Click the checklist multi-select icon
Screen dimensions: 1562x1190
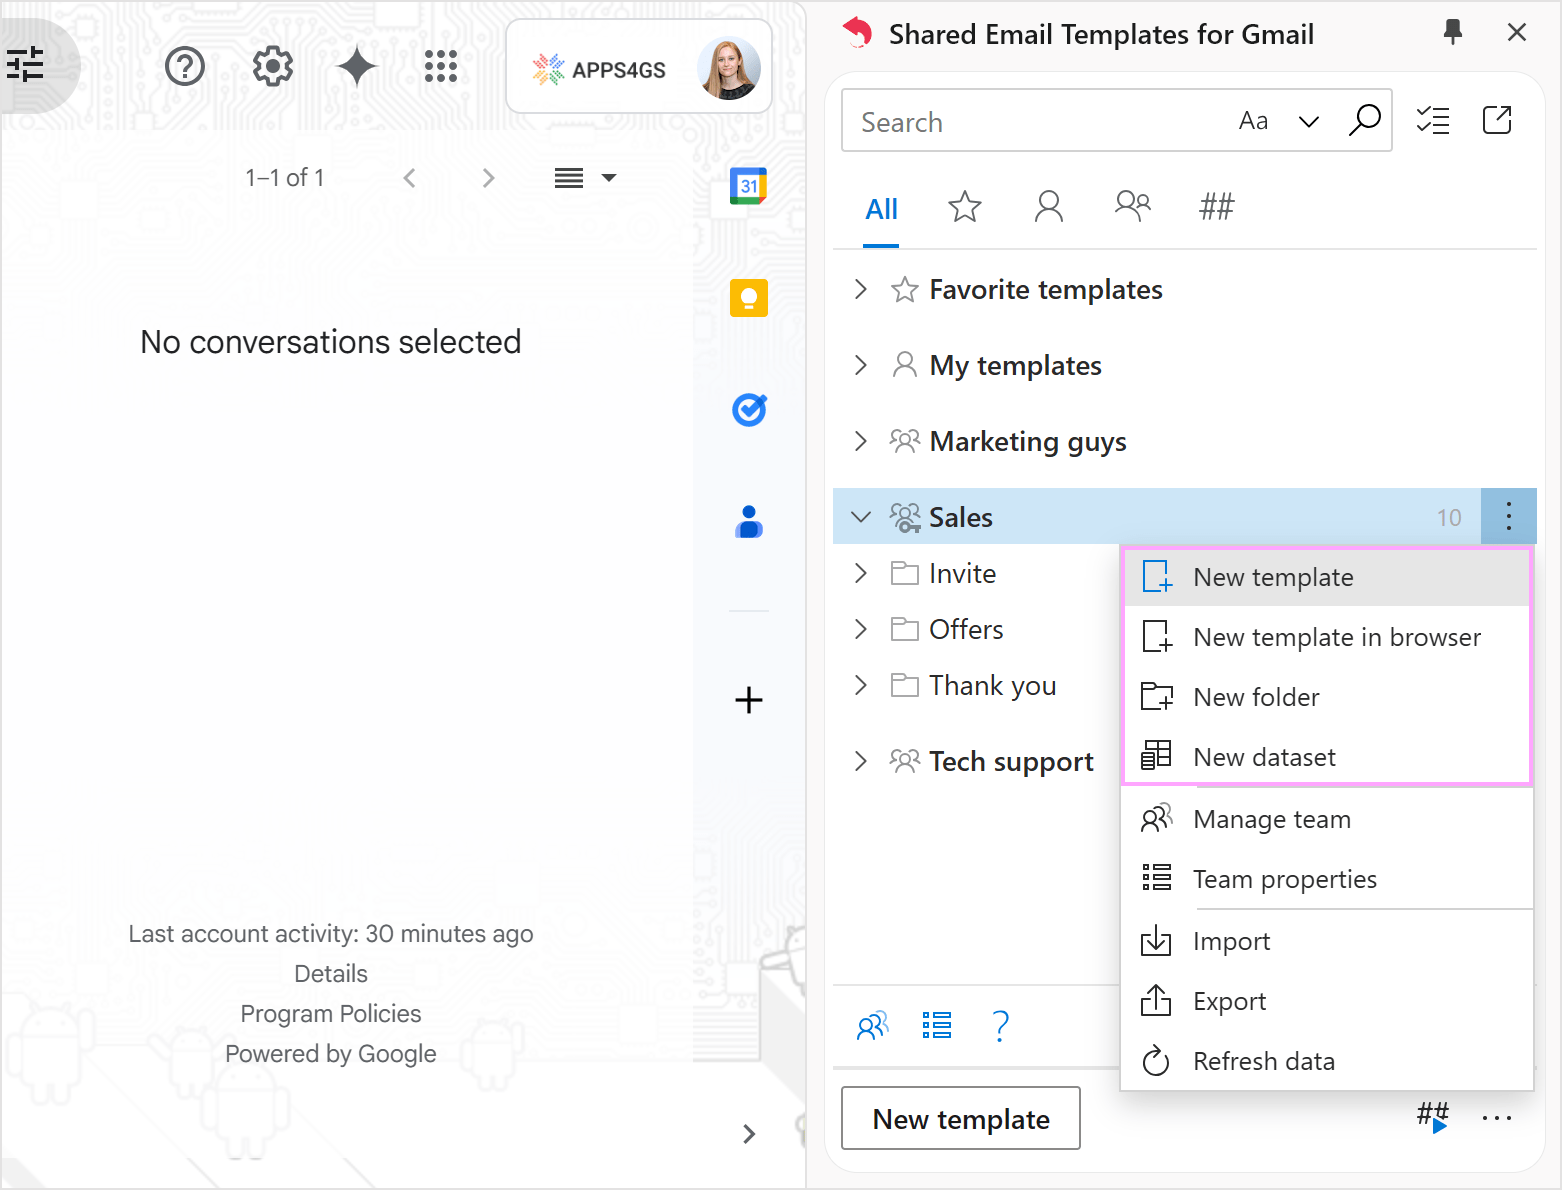pyautogui.click(x=1433, y=120)
